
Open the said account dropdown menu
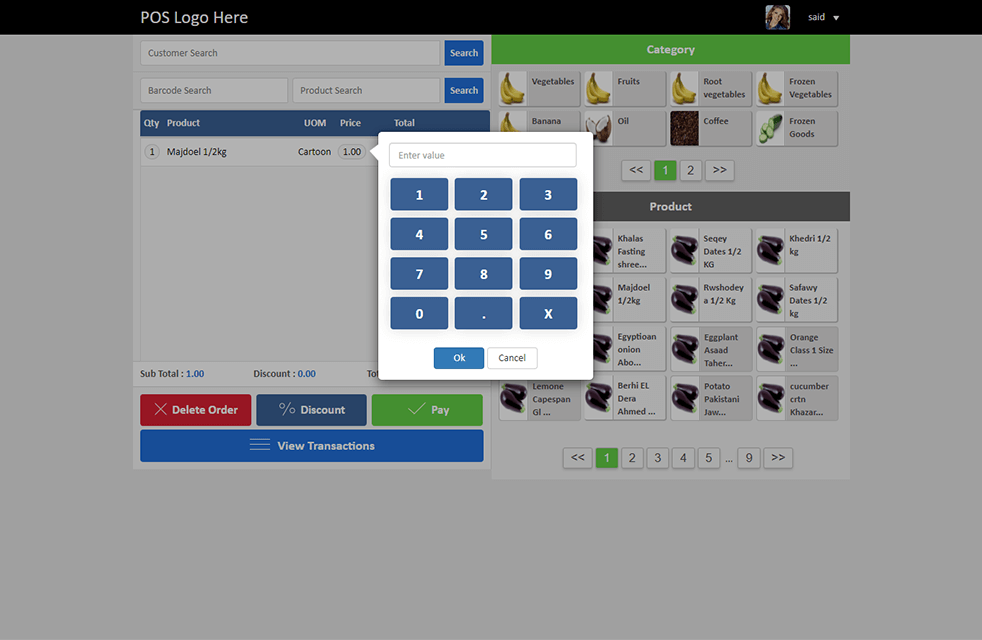click(x=822, y=17)
